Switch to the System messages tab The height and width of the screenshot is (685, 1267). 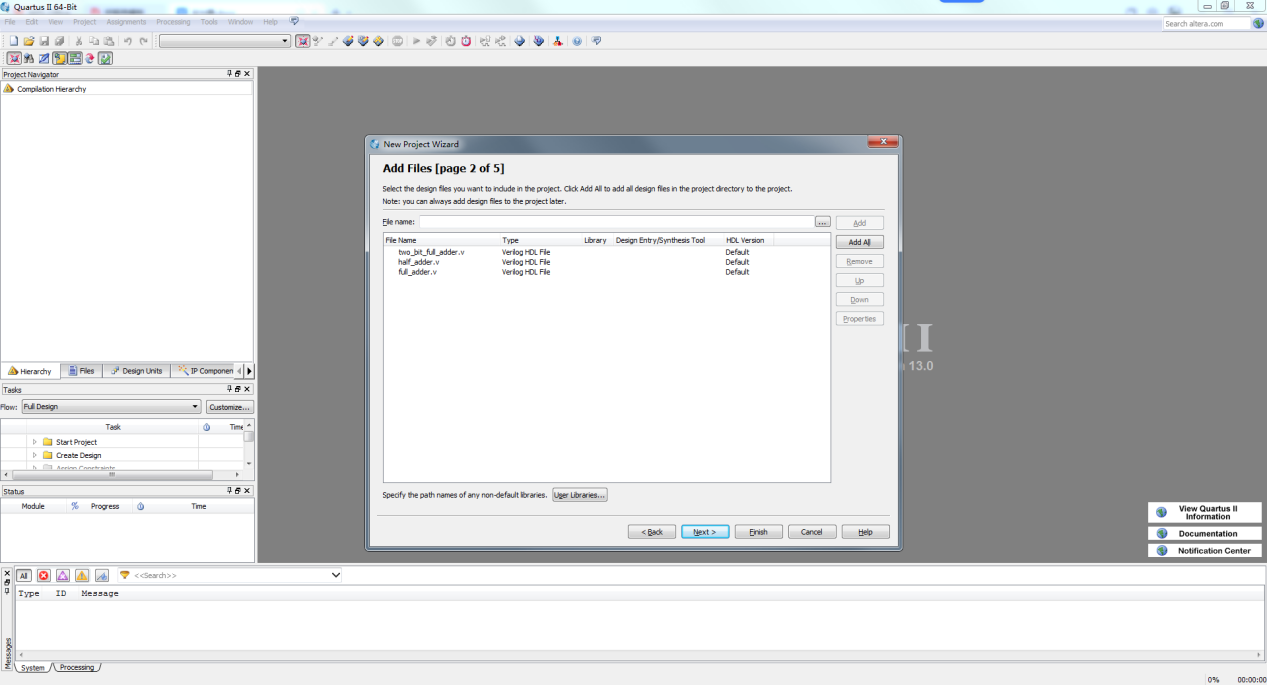pos(32,667)
